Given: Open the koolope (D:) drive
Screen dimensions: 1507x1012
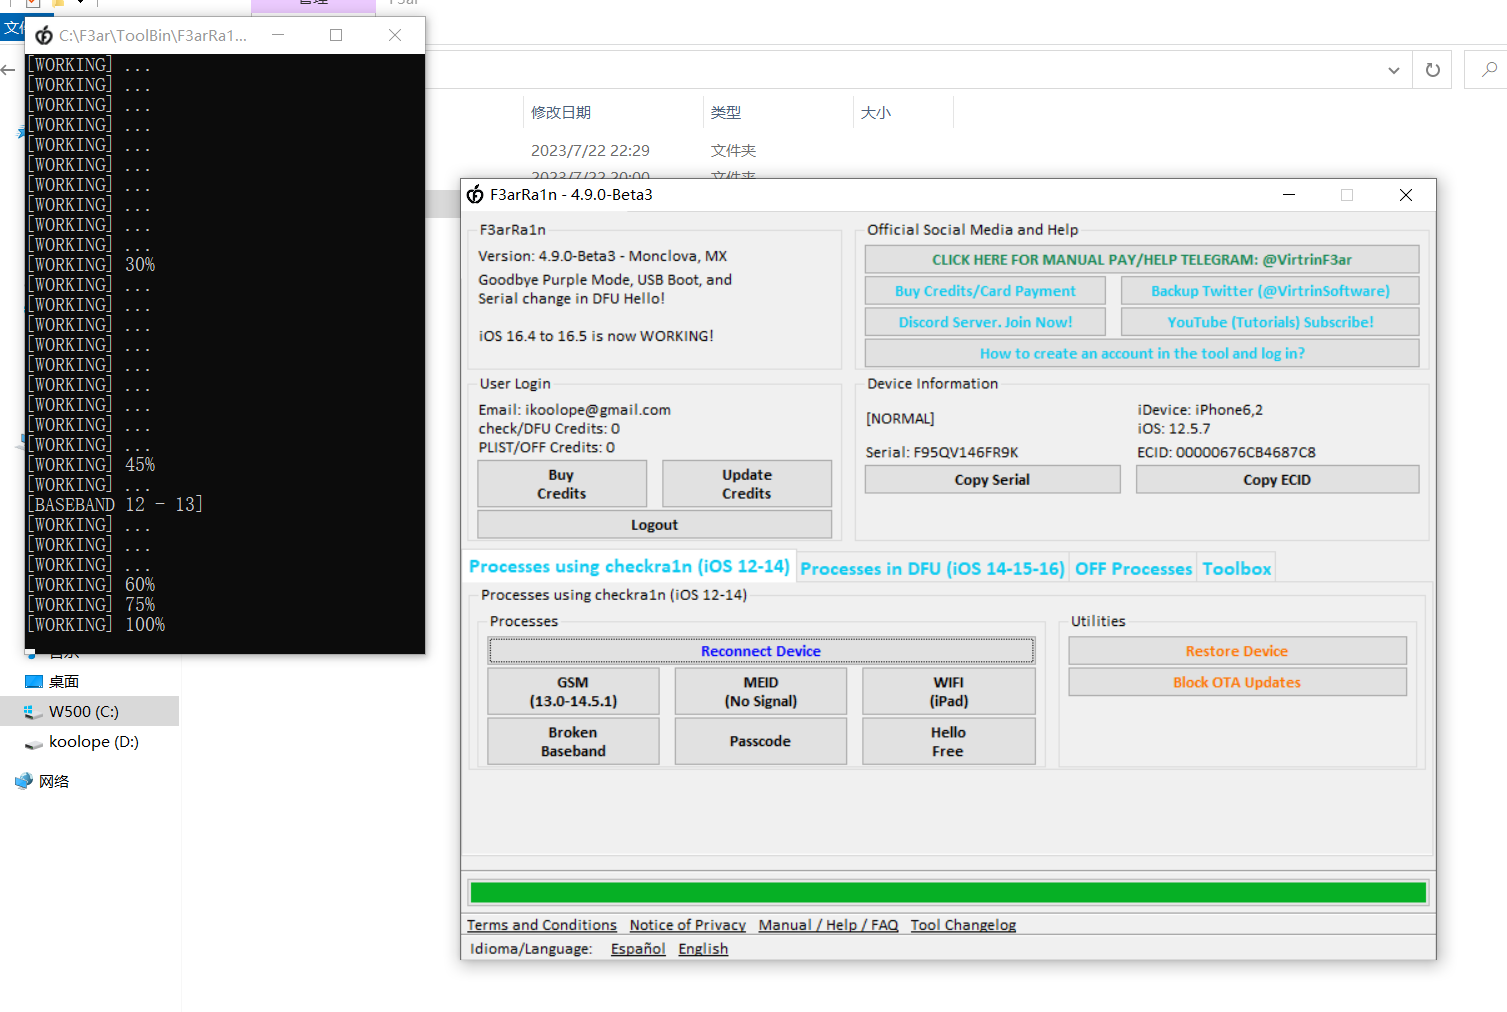Looking at the screenshot, I should 93,742.
